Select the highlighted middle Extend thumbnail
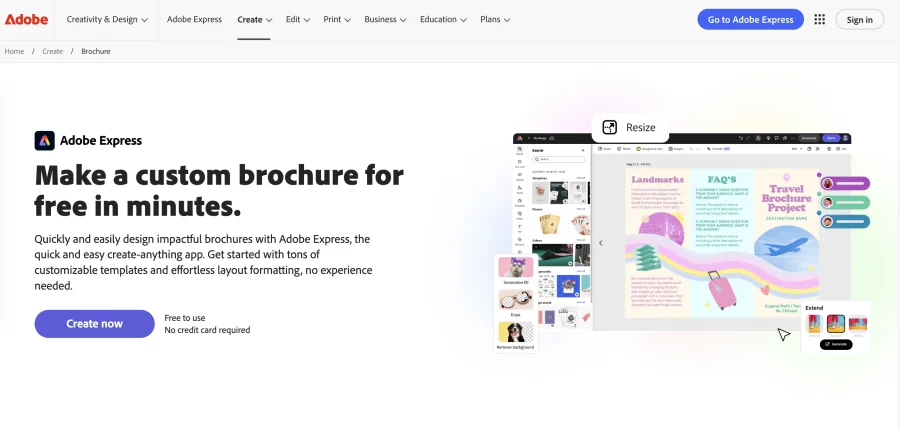 click(x=835, y=324)
